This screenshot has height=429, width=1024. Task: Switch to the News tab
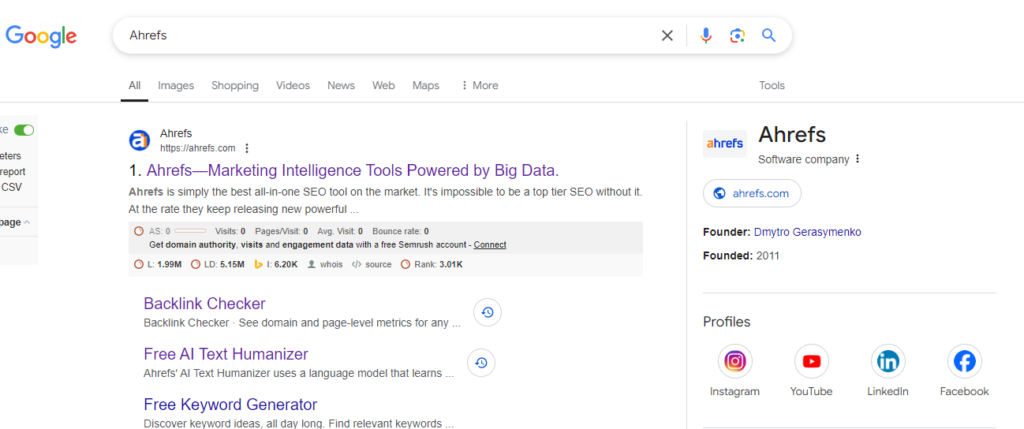click(341, 86)
